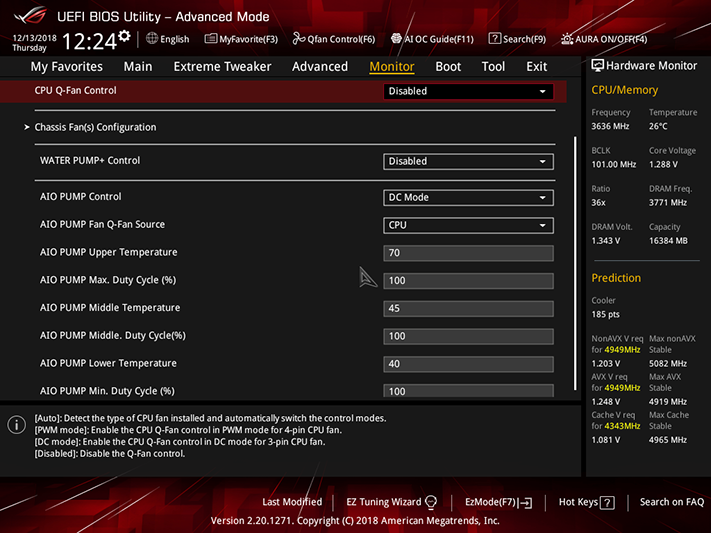The height and width of the screenshot is (533, 711).
Task: Click AIO PUMP Middle. Duty Cycle field
Action: pos(468,336)
